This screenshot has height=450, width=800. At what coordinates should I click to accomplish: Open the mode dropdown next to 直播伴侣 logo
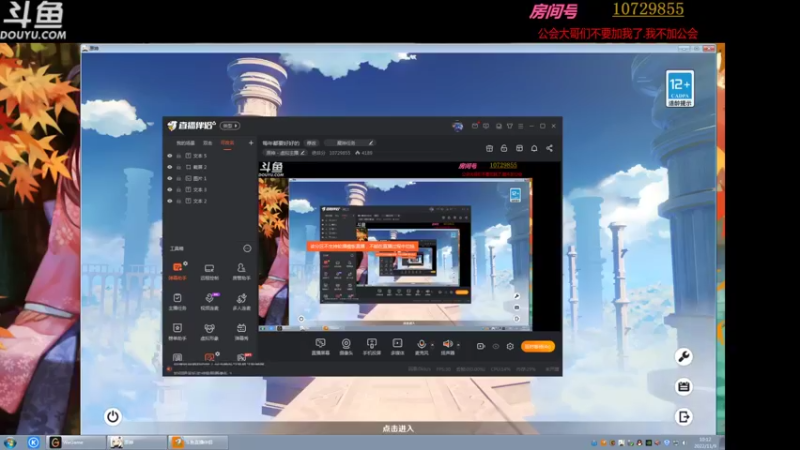[x=230, y=126]
